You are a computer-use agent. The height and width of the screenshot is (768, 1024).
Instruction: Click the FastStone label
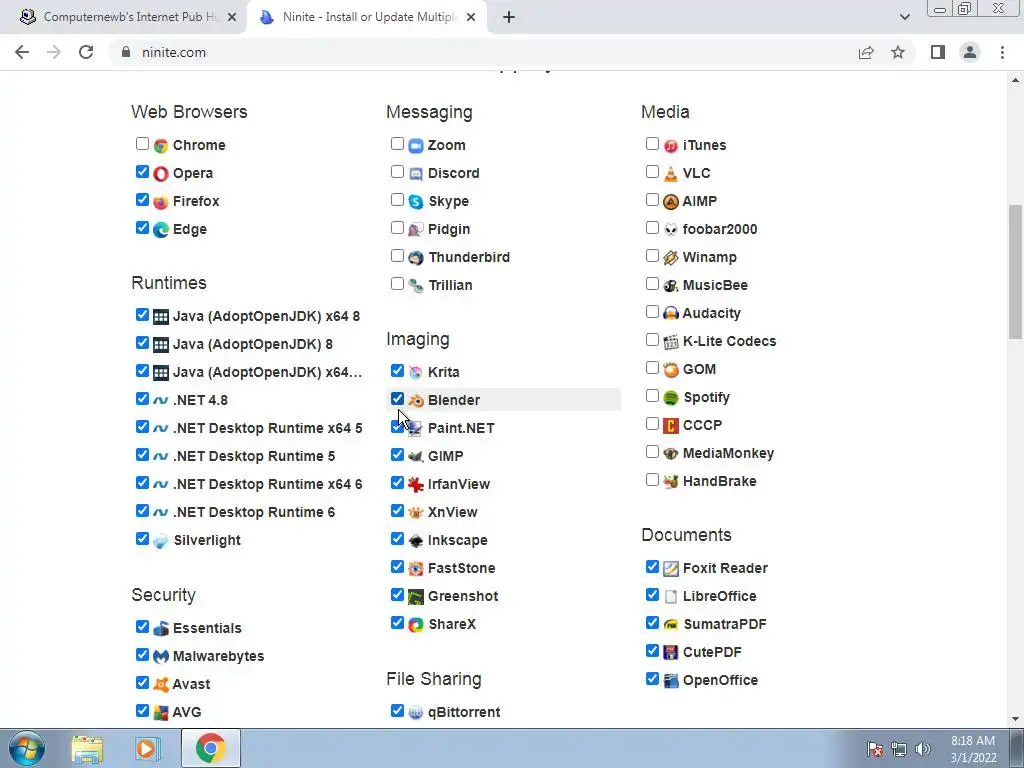[462, 568]
